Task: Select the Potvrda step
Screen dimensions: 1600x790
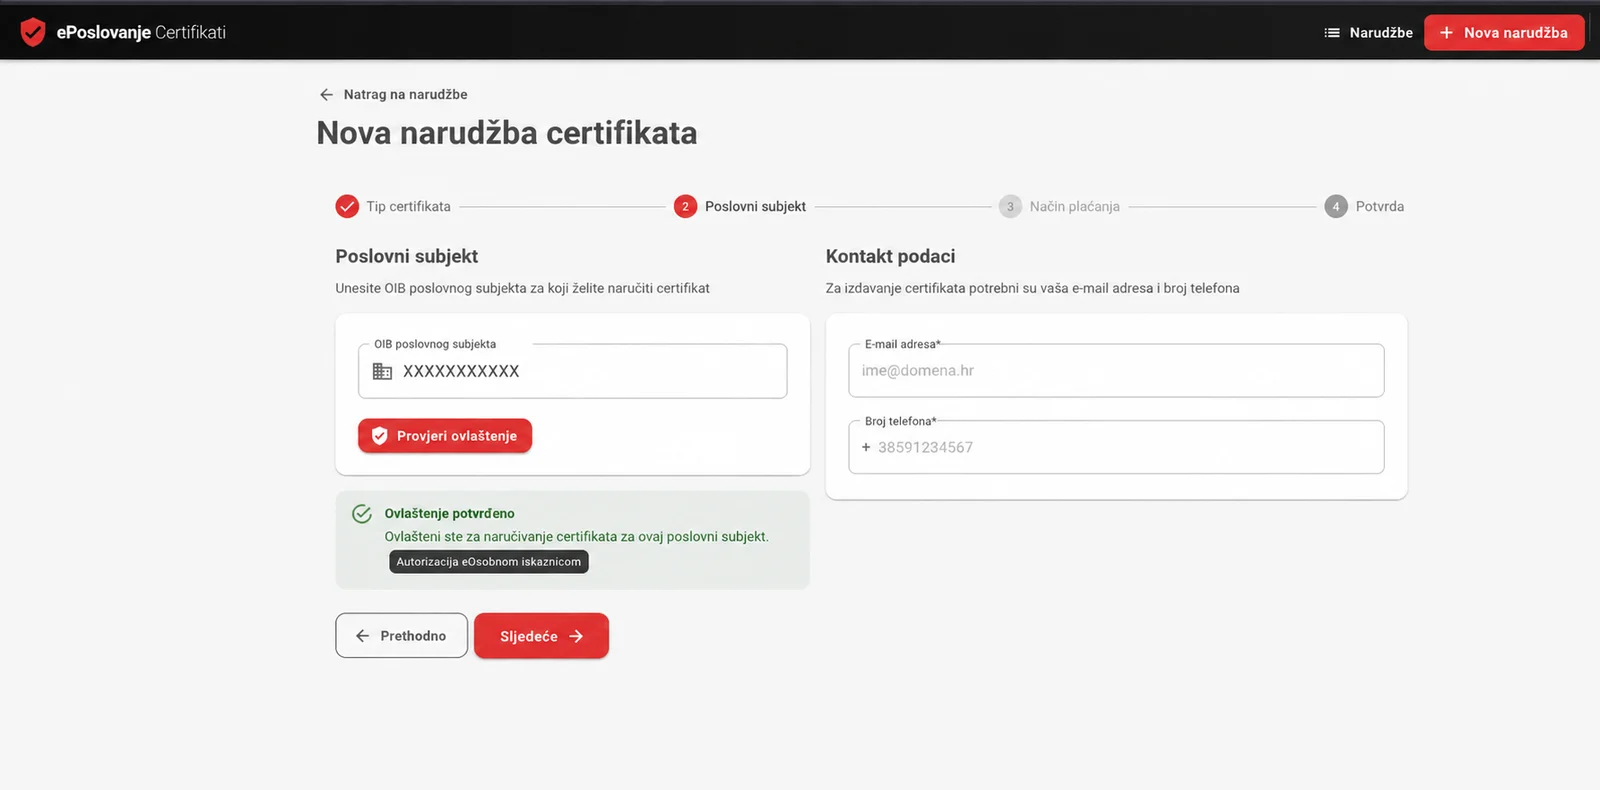Action: click(x=1380, y=206)
